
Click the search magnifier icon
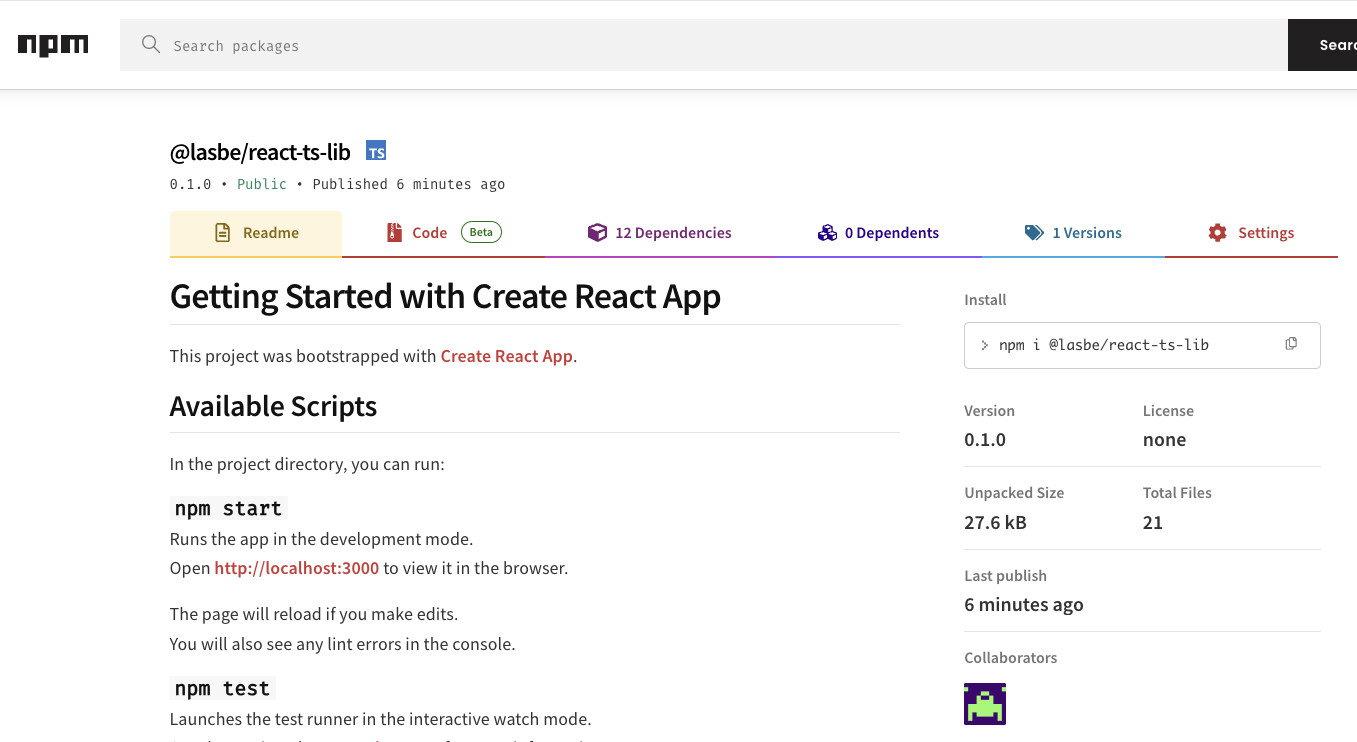coord(151,44)
